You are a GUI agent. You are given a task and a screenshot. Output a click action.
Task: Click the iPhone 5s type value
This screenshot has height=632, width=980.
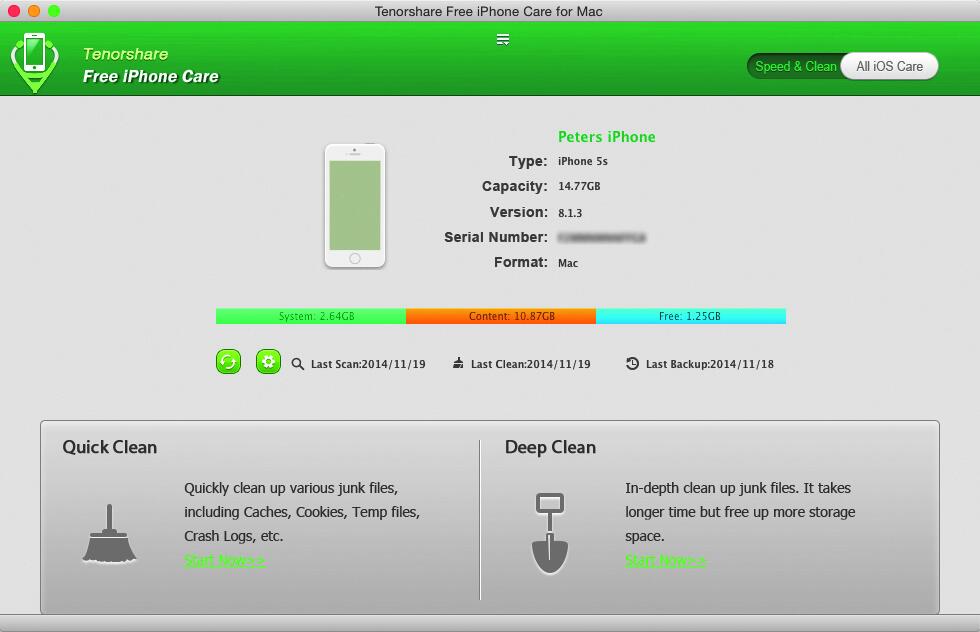point(582,161)
